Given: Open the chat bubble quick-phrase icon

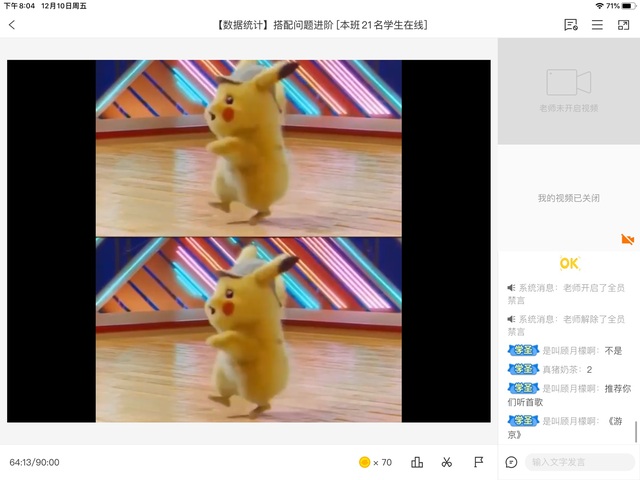Looking at the screenshot, I should coord(511,462).
